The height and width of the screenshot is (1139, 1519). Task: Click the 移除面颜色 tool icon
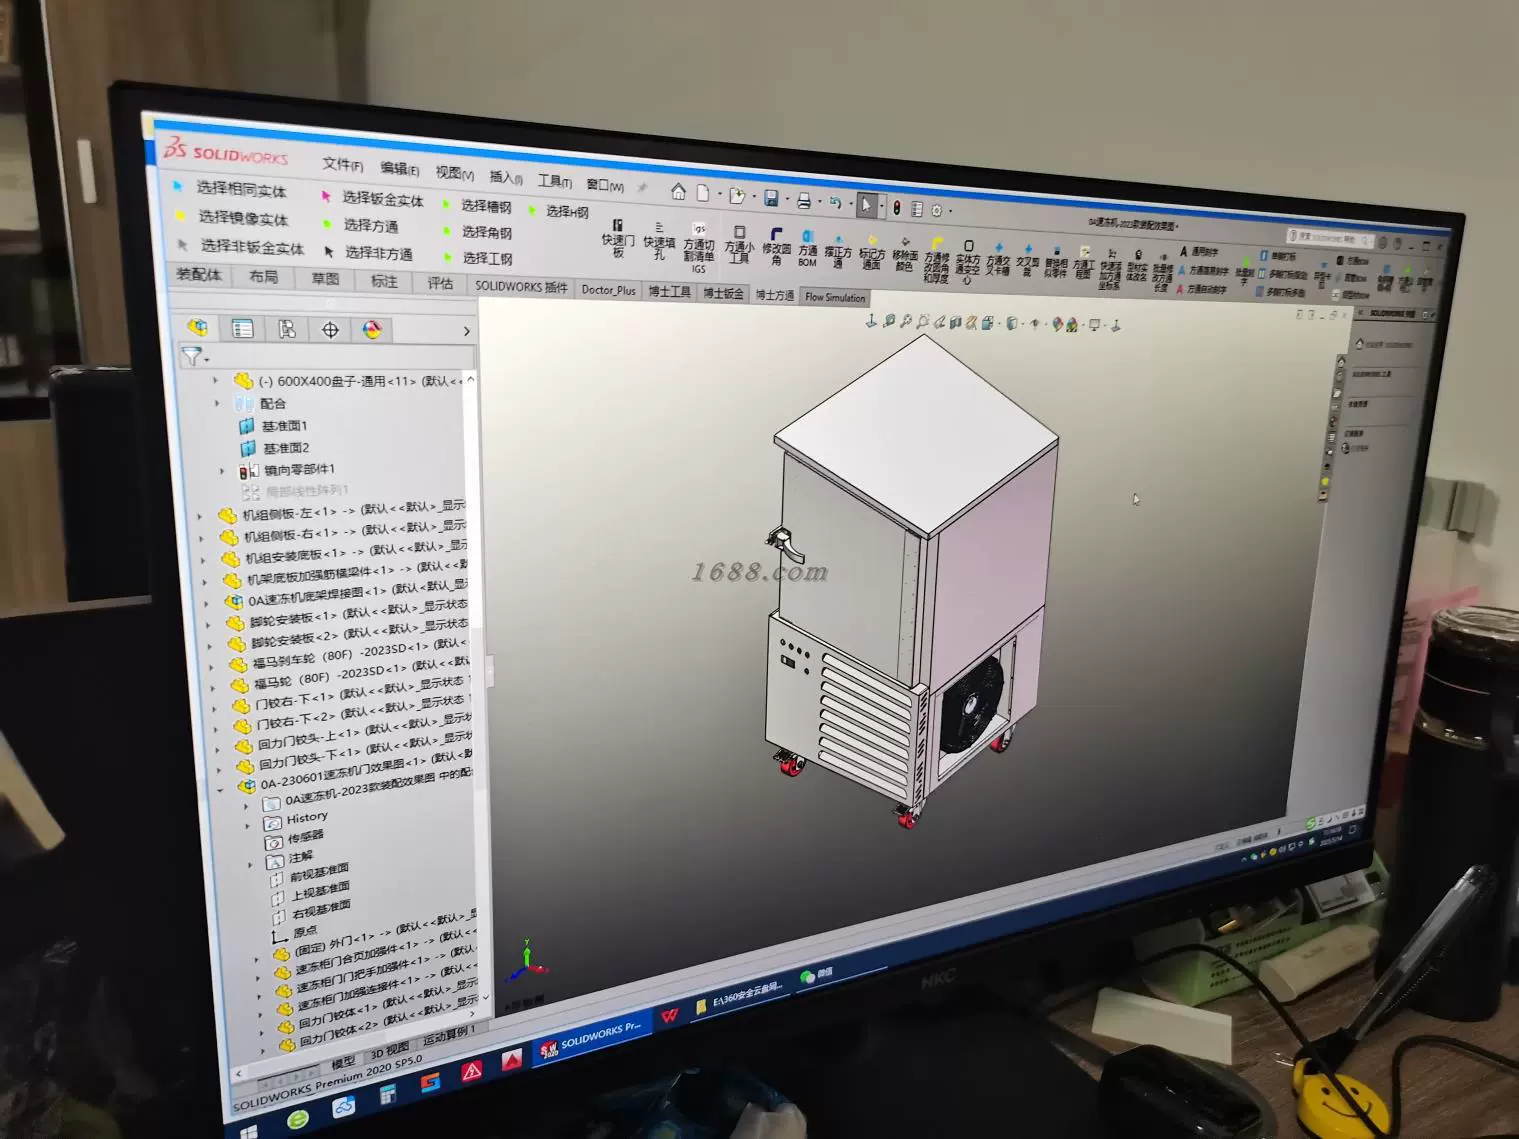905,254
